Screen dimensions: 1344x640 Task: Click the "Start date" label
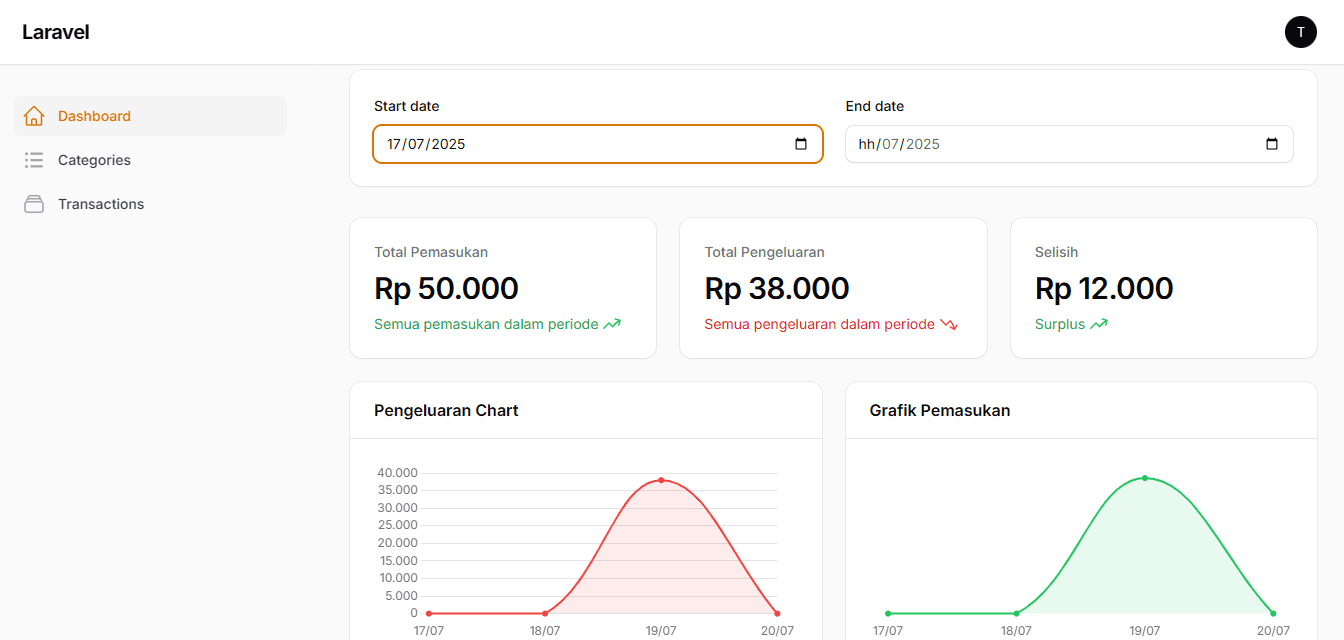(x=407, y=106)
